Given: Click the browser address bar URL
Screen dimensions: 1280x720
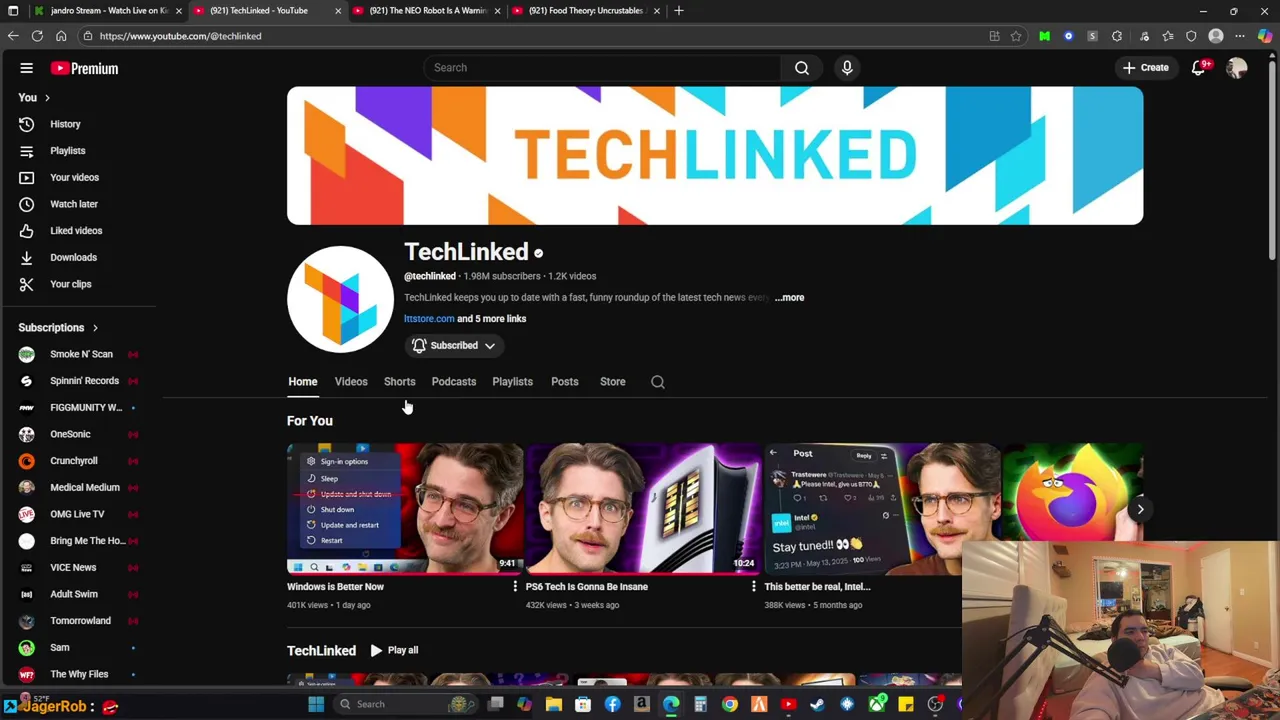Looking at the screenshot, I should pos(181,36).
